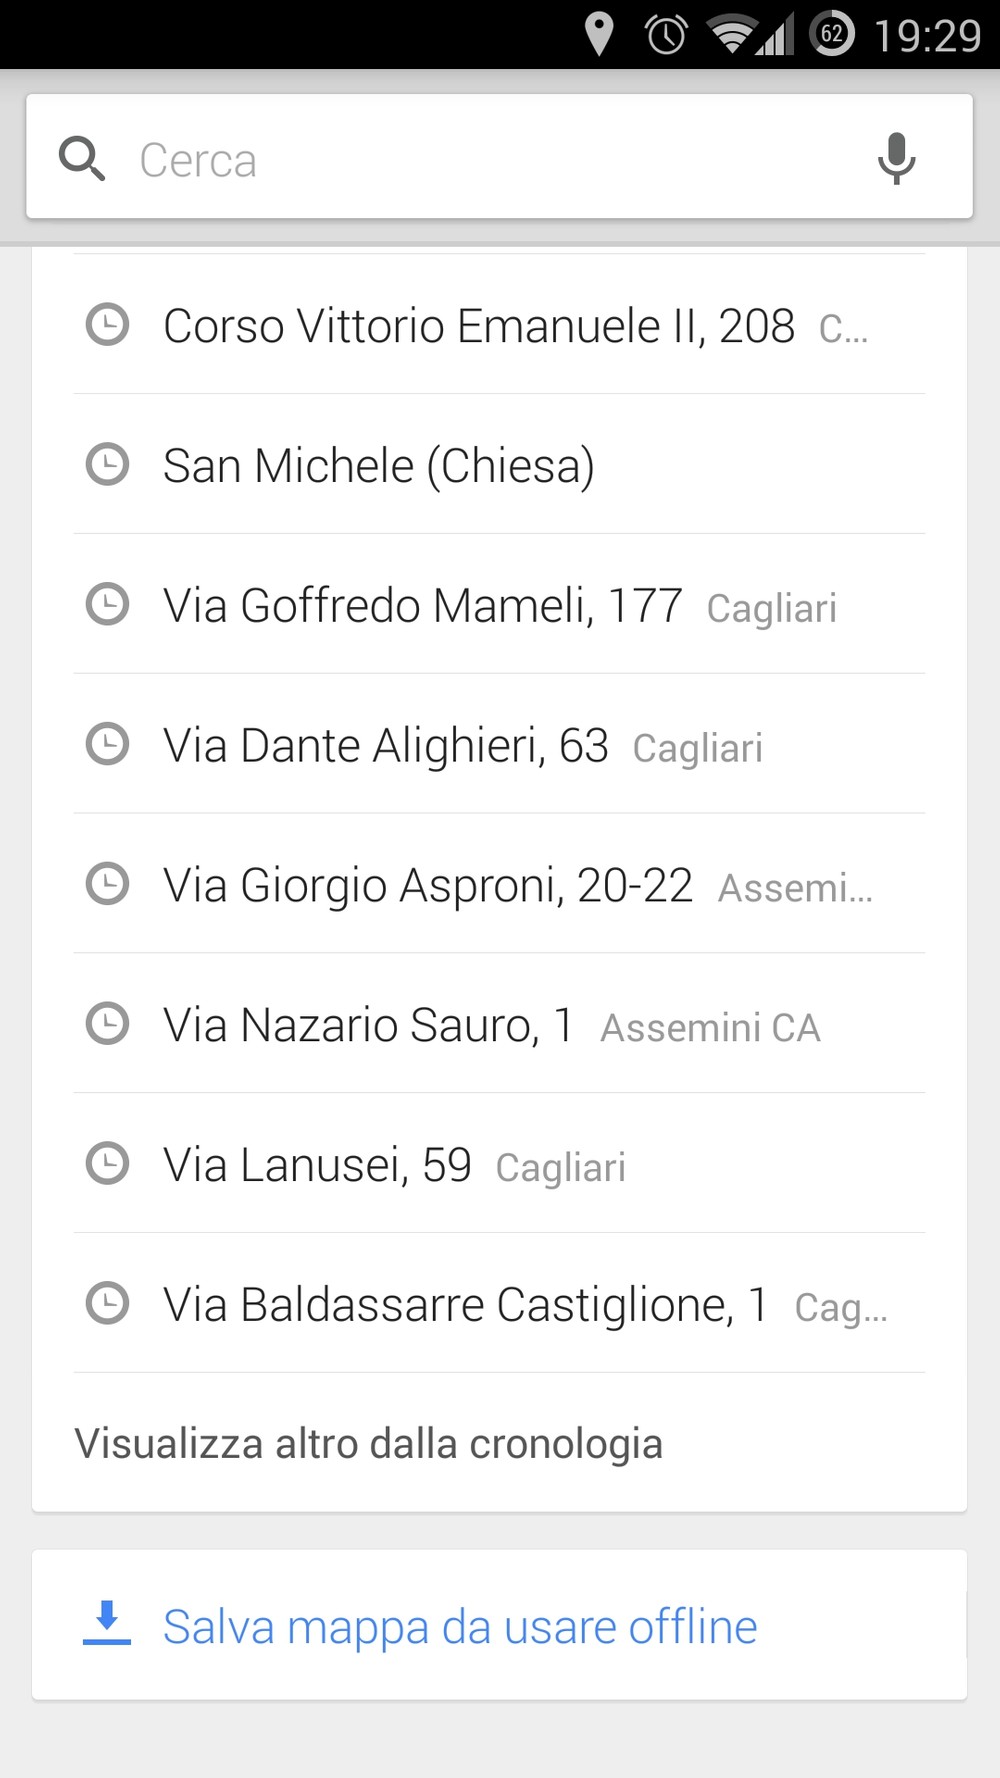This screenshot has width=1000, height=1778.
Task: Tap the magnifying glass search icon
Action: 82,159
